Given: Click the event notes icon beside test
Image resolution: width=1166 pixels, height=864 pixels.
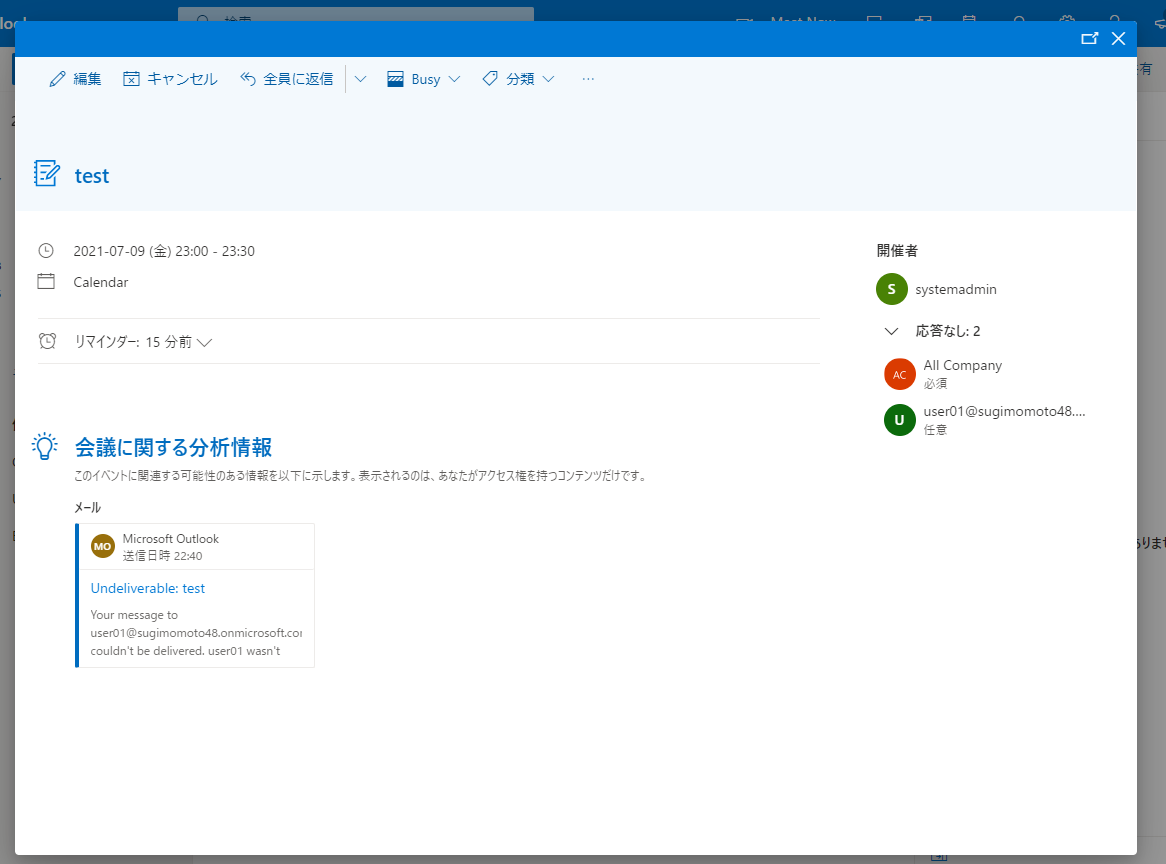Looking at the screenshot, I should [x=46, y=173].
